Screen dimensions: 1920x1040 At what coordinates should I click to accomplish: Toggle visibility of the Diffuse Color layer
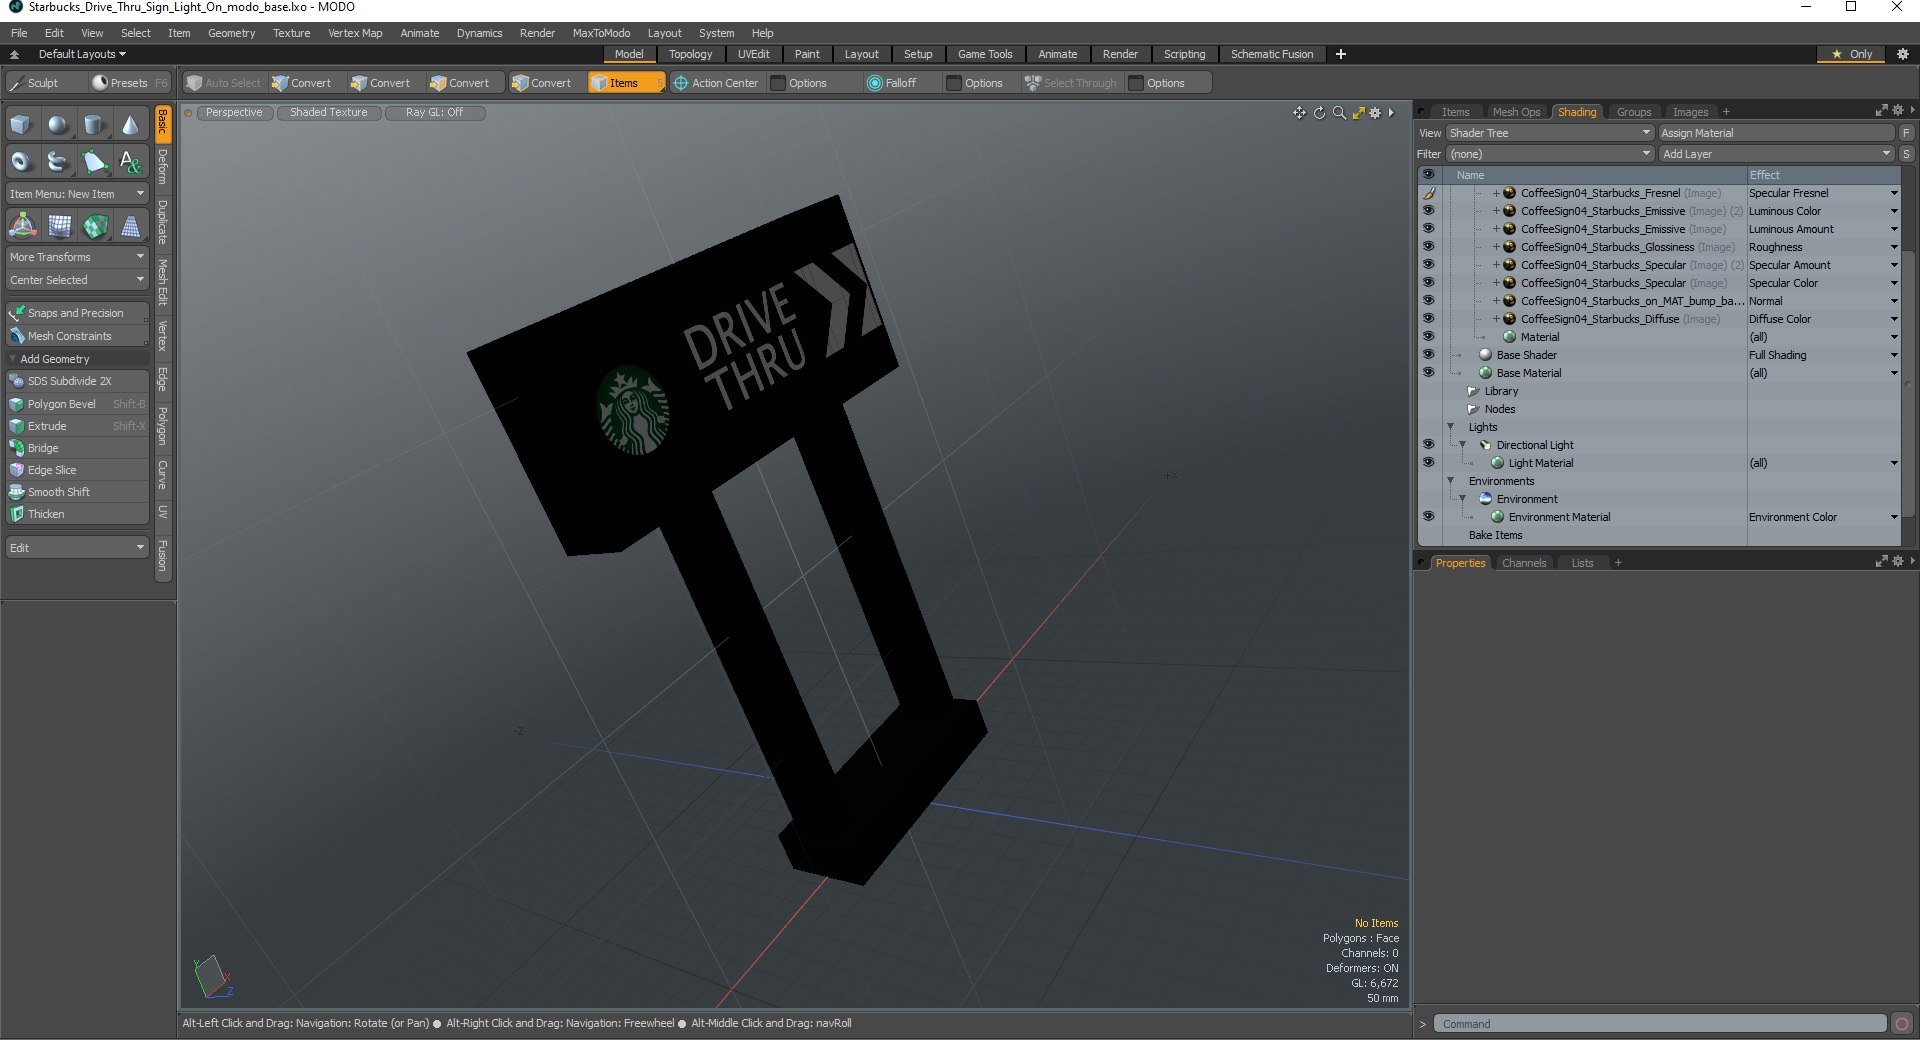click(x=1428, y=319)
